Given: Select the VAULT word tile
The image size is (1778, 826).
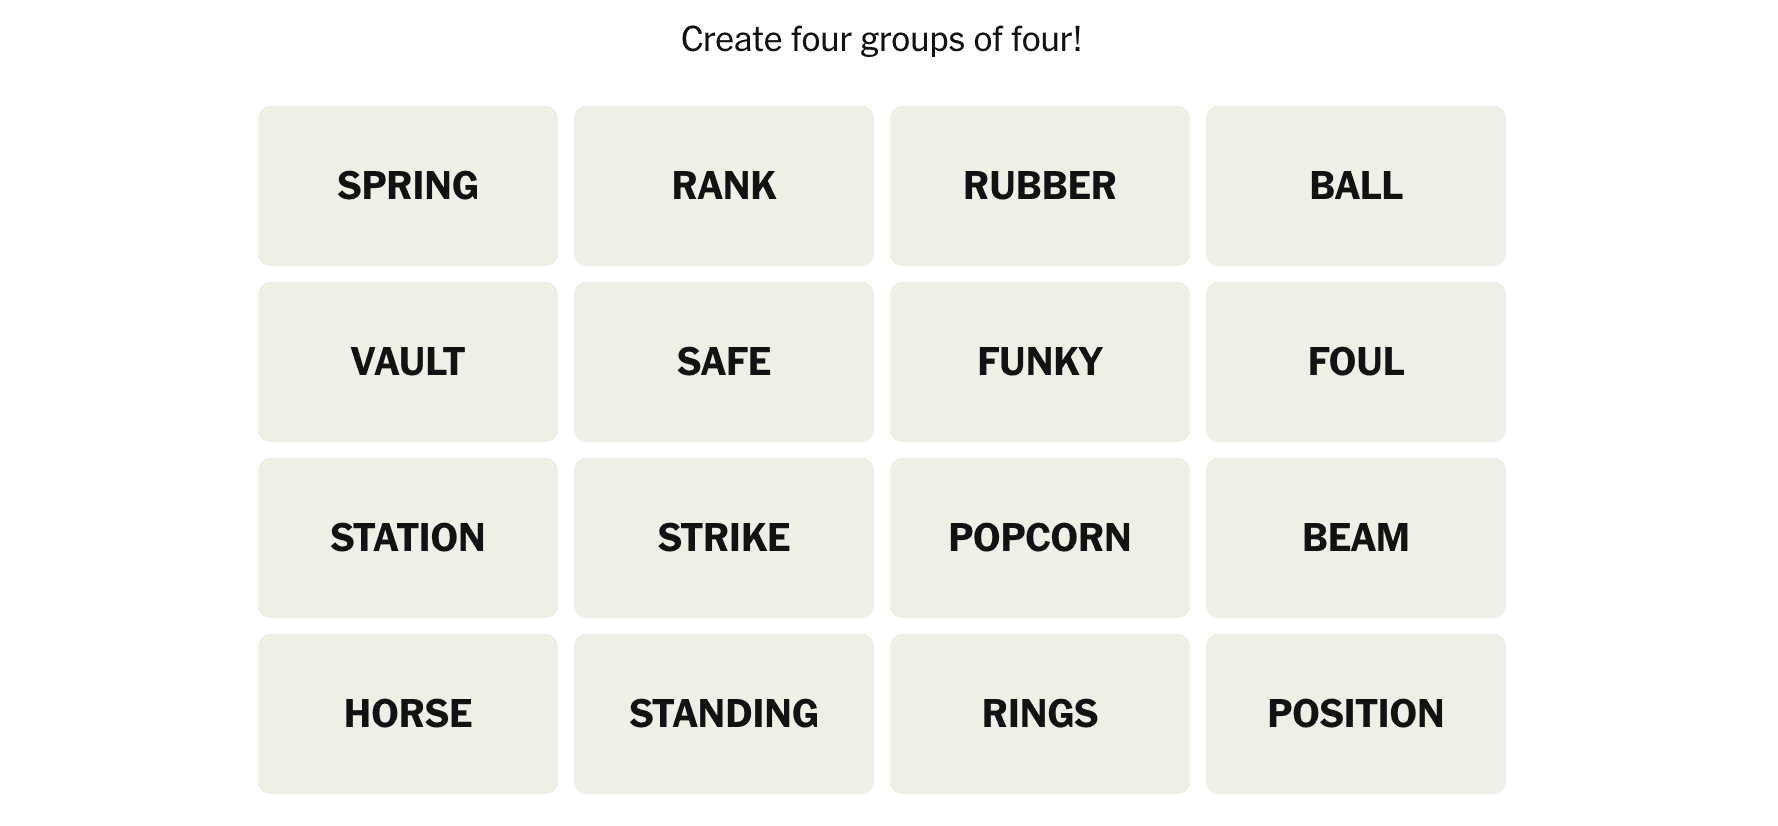Looking at the screenshot, I should pos(407,362).
